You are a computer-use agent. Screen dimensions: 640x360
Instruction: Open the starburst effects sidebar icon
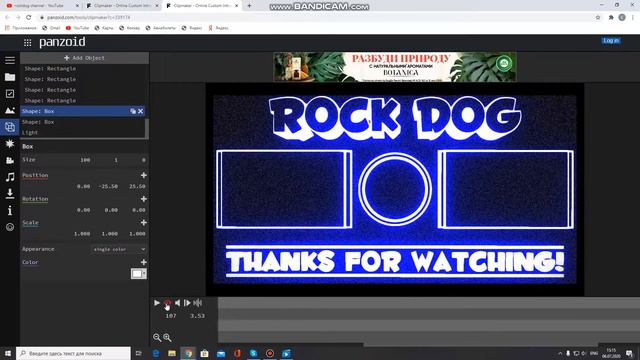[x=10, y=144]
